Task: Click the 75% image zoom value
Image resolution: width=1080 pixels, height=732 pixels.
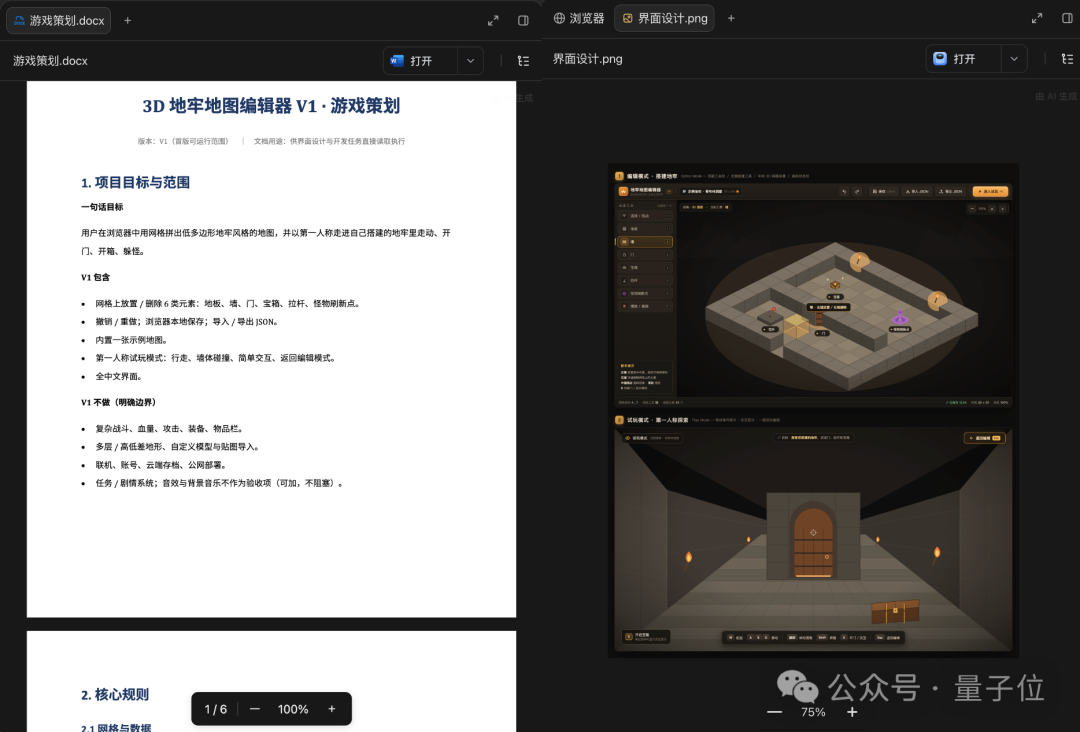Action: (813, 712)
